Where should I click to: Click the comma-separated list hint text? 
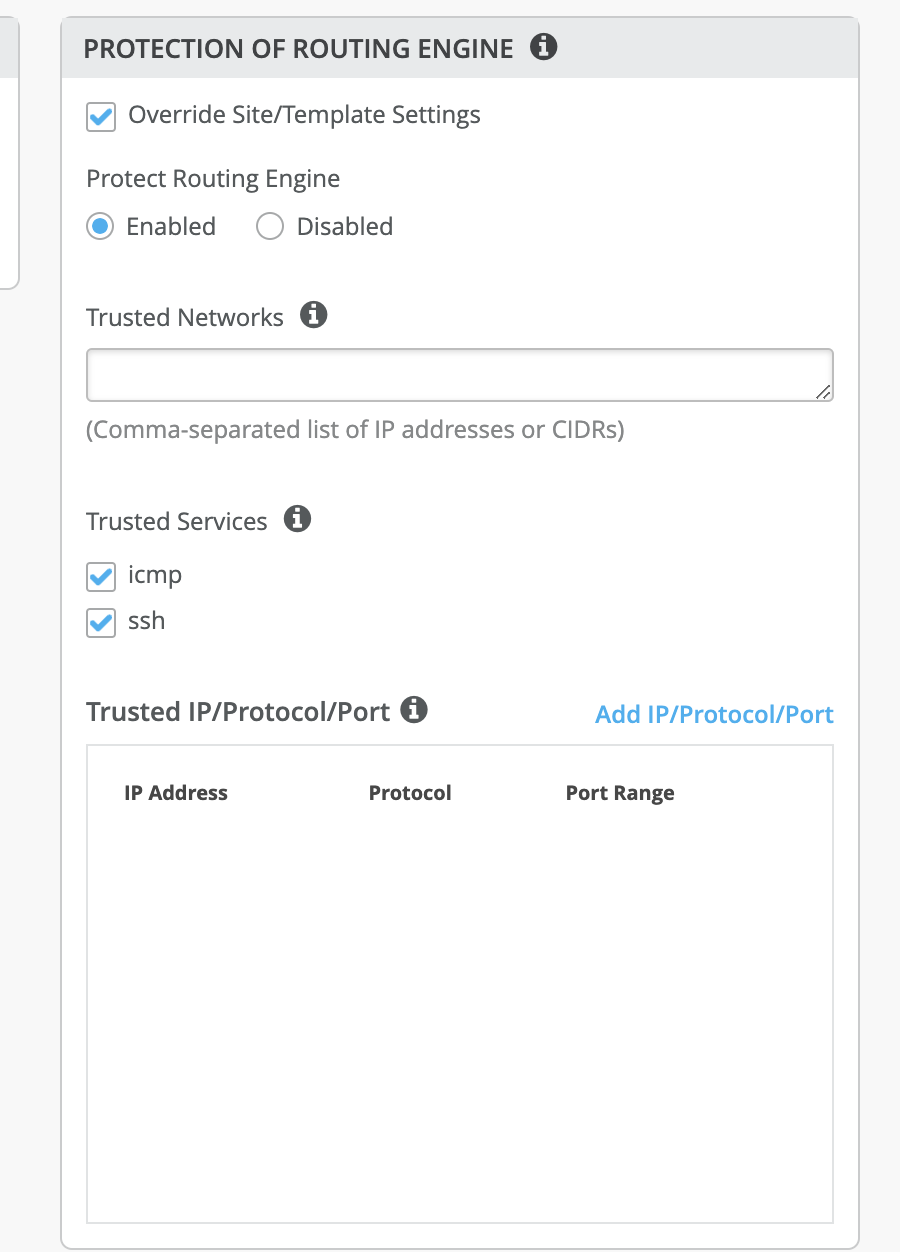(355, 431)
